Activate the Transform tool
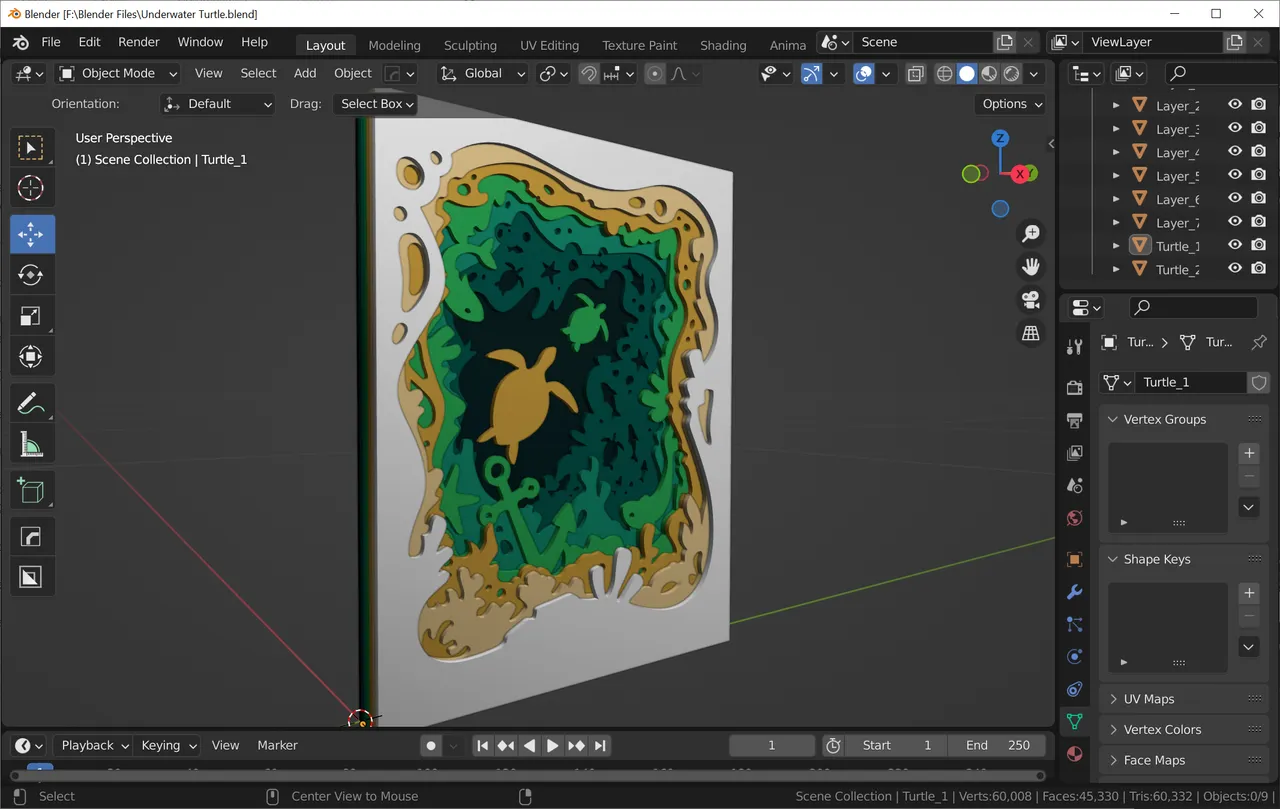Screen dimensions: 1280x809 pyautogui.click(x=32, y=357)
